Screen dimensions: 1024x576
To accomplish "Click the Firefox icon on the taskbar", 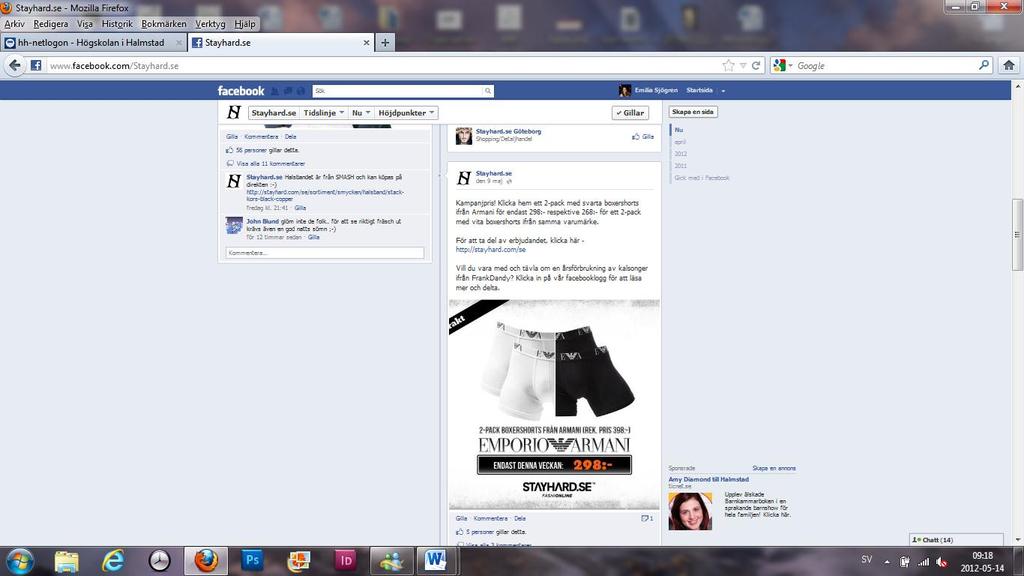I will click(206, 561).
